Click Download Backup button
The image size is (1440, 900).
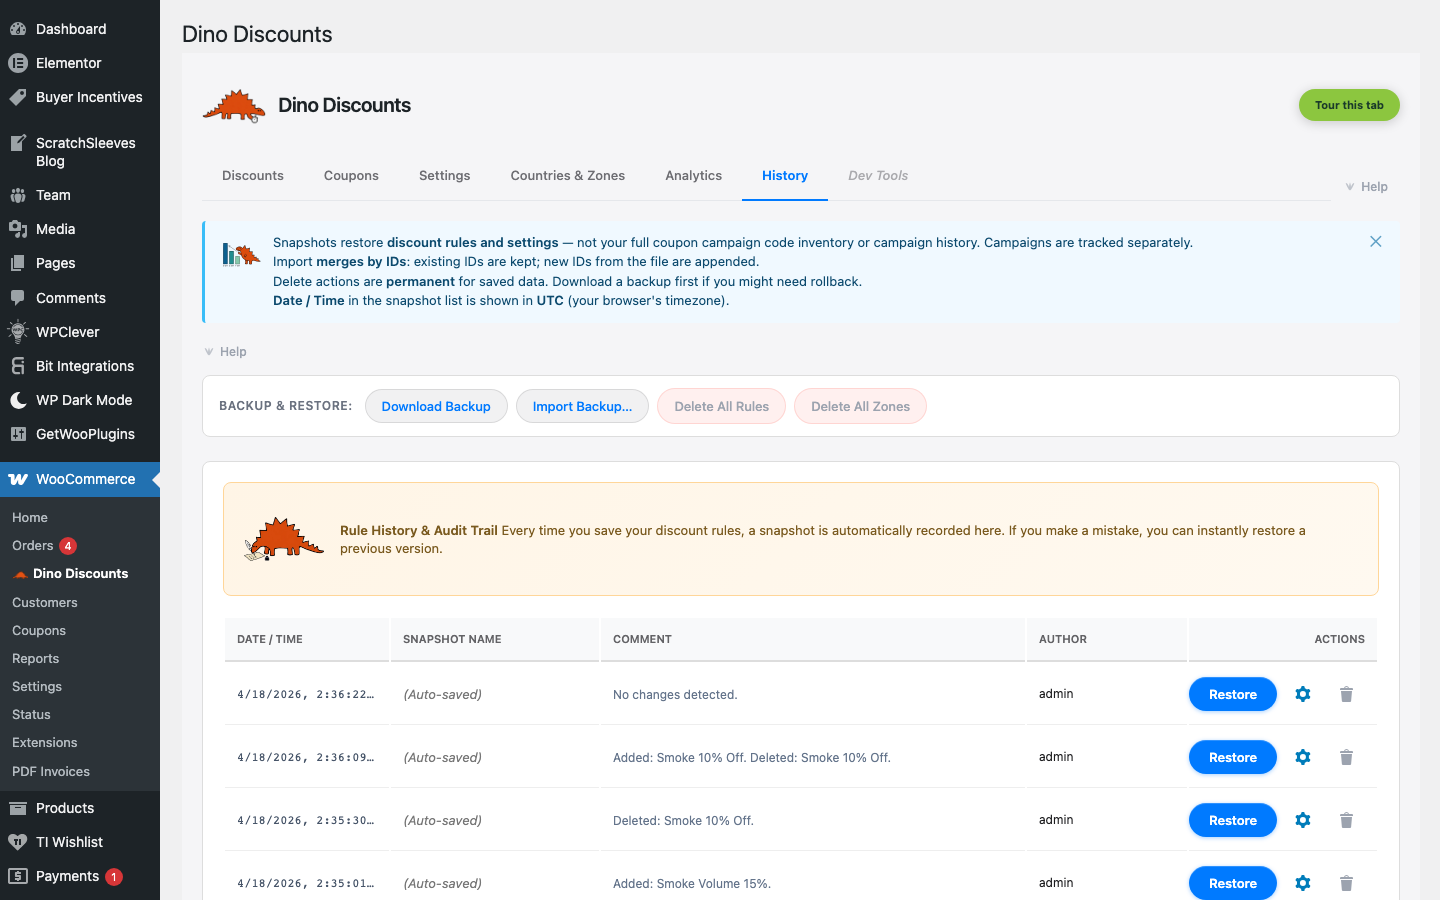pyautogui.click(x=436, y=406)
